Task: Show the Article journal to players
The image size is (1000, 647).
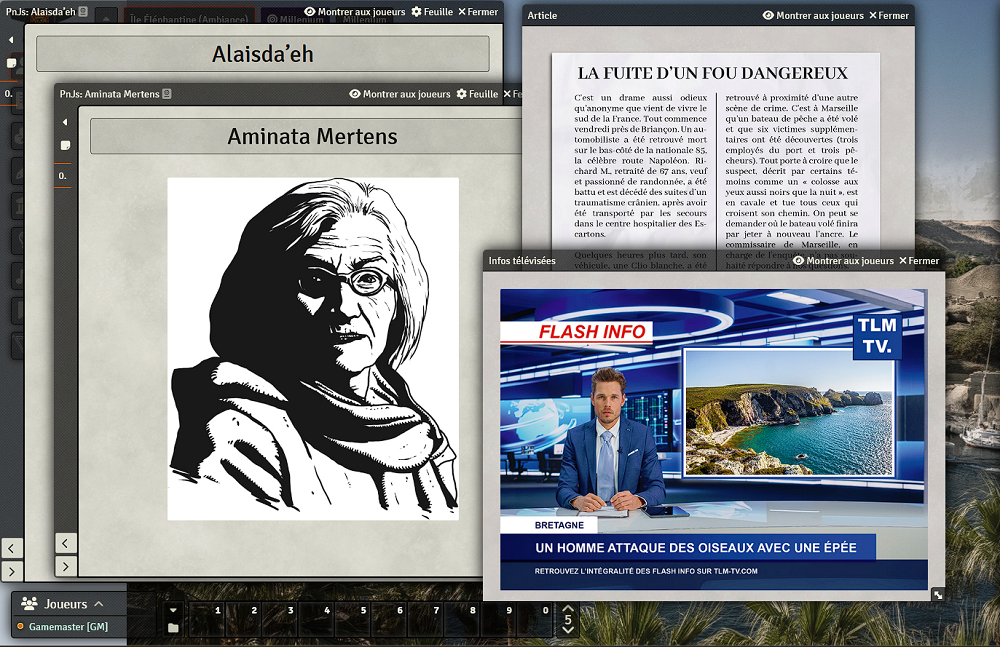Action: [x=812, y=16]
